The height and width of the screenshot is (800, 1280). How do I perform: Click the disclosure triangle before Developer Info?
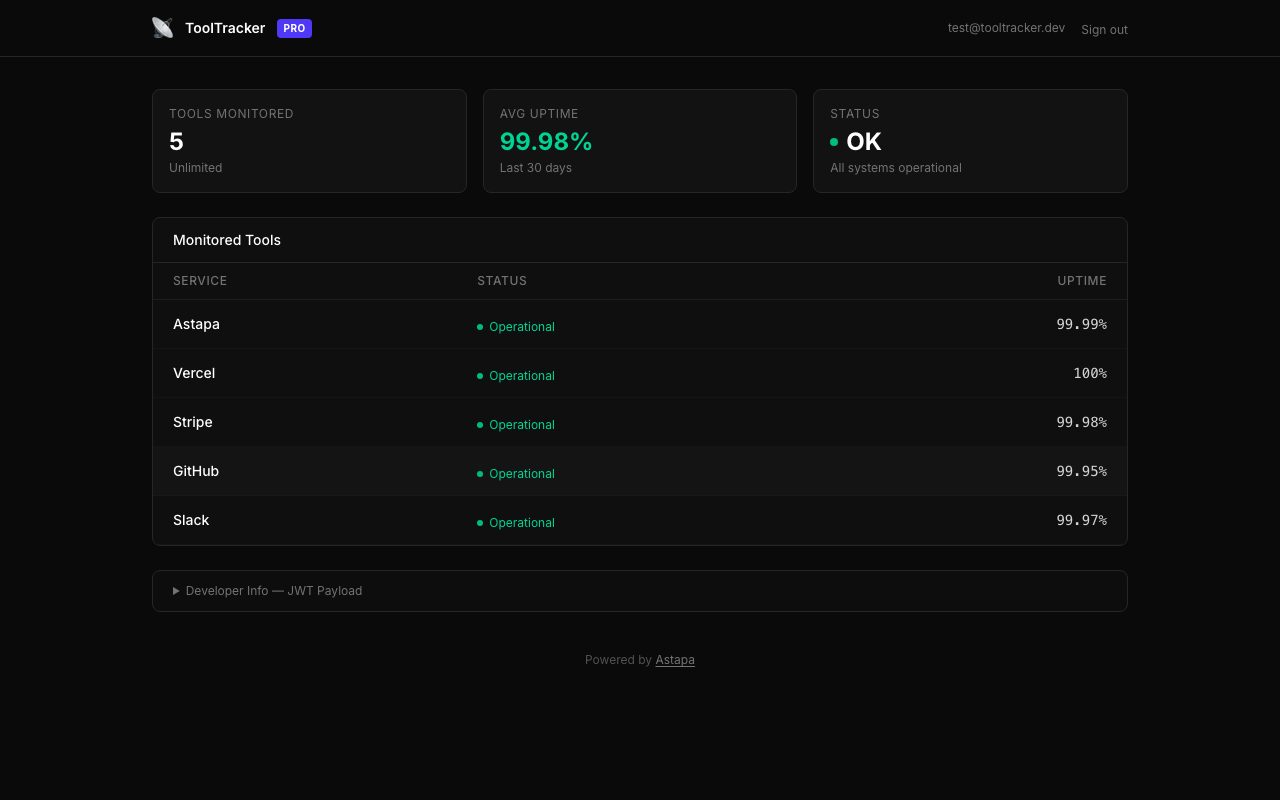[176, 590]
